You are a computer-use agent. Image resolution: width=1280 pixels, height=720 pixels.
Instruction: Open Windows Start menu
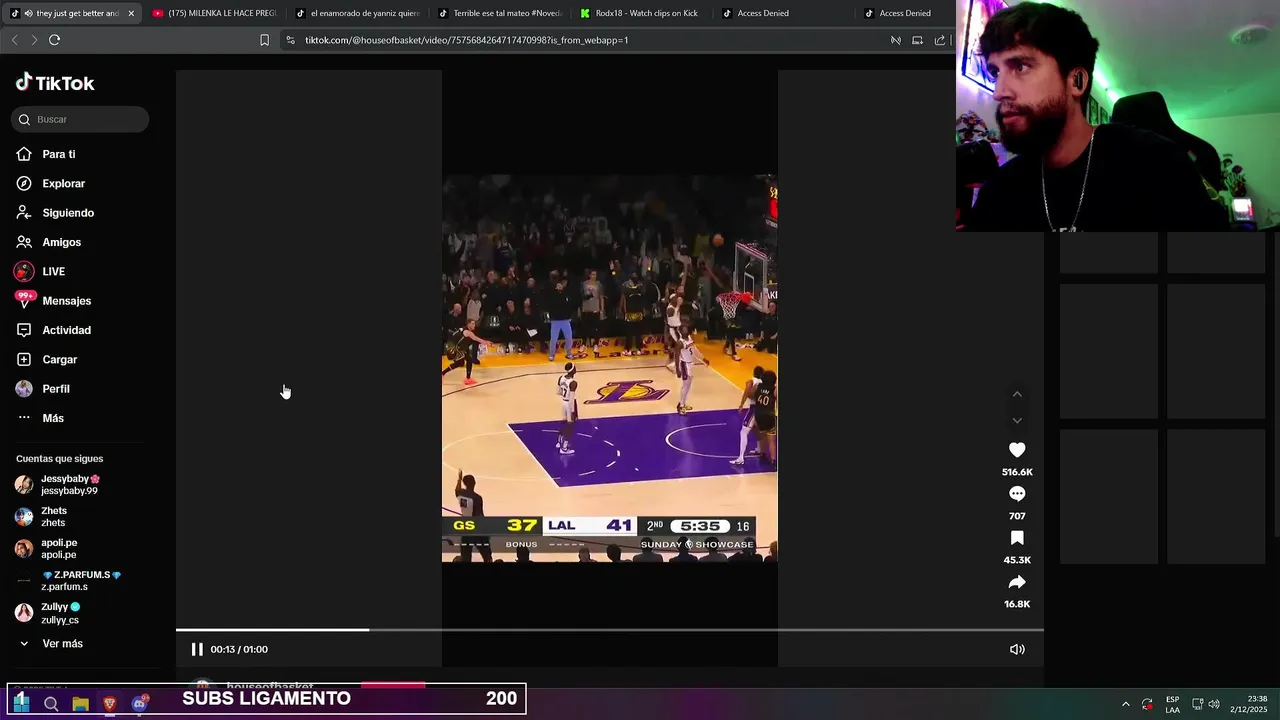[x=21, y=703]
